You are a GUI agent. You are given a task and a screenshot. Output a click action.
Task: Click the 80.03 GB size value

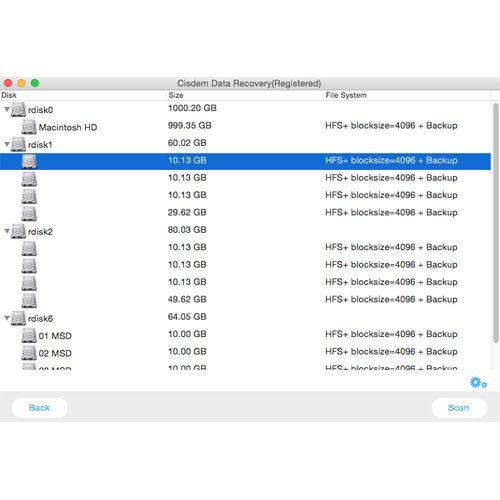187,230
